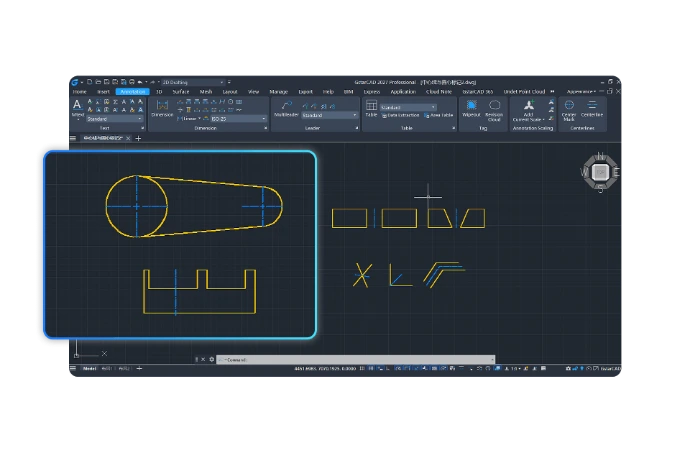This screenshot has height=453, width=690.
Task: Click the Data Extraction button
Action: [400, 115]
